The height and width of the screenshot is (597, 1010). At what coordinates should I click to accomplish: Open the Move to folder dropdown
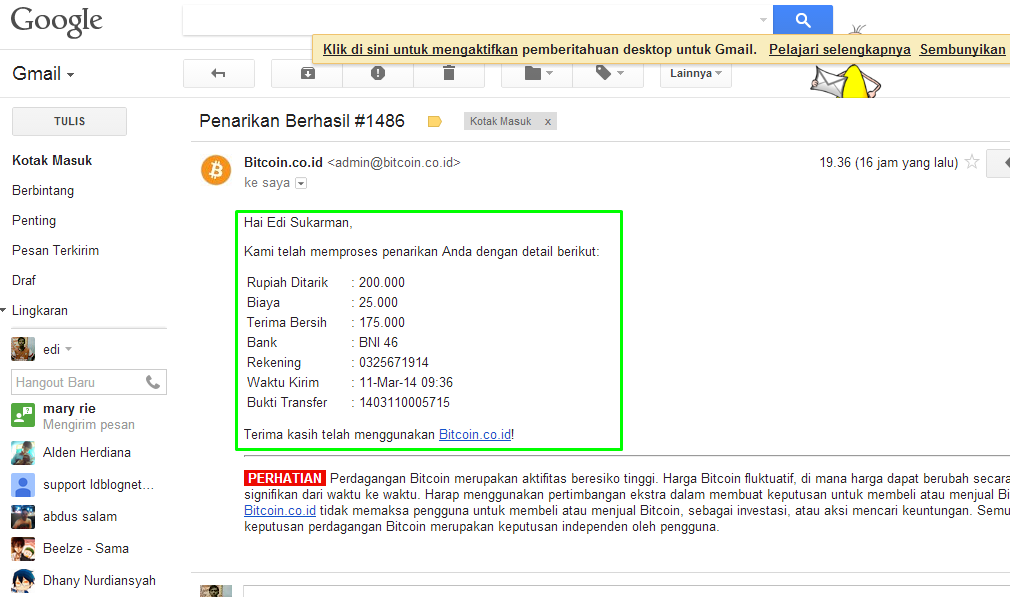(x=538, y=73)
